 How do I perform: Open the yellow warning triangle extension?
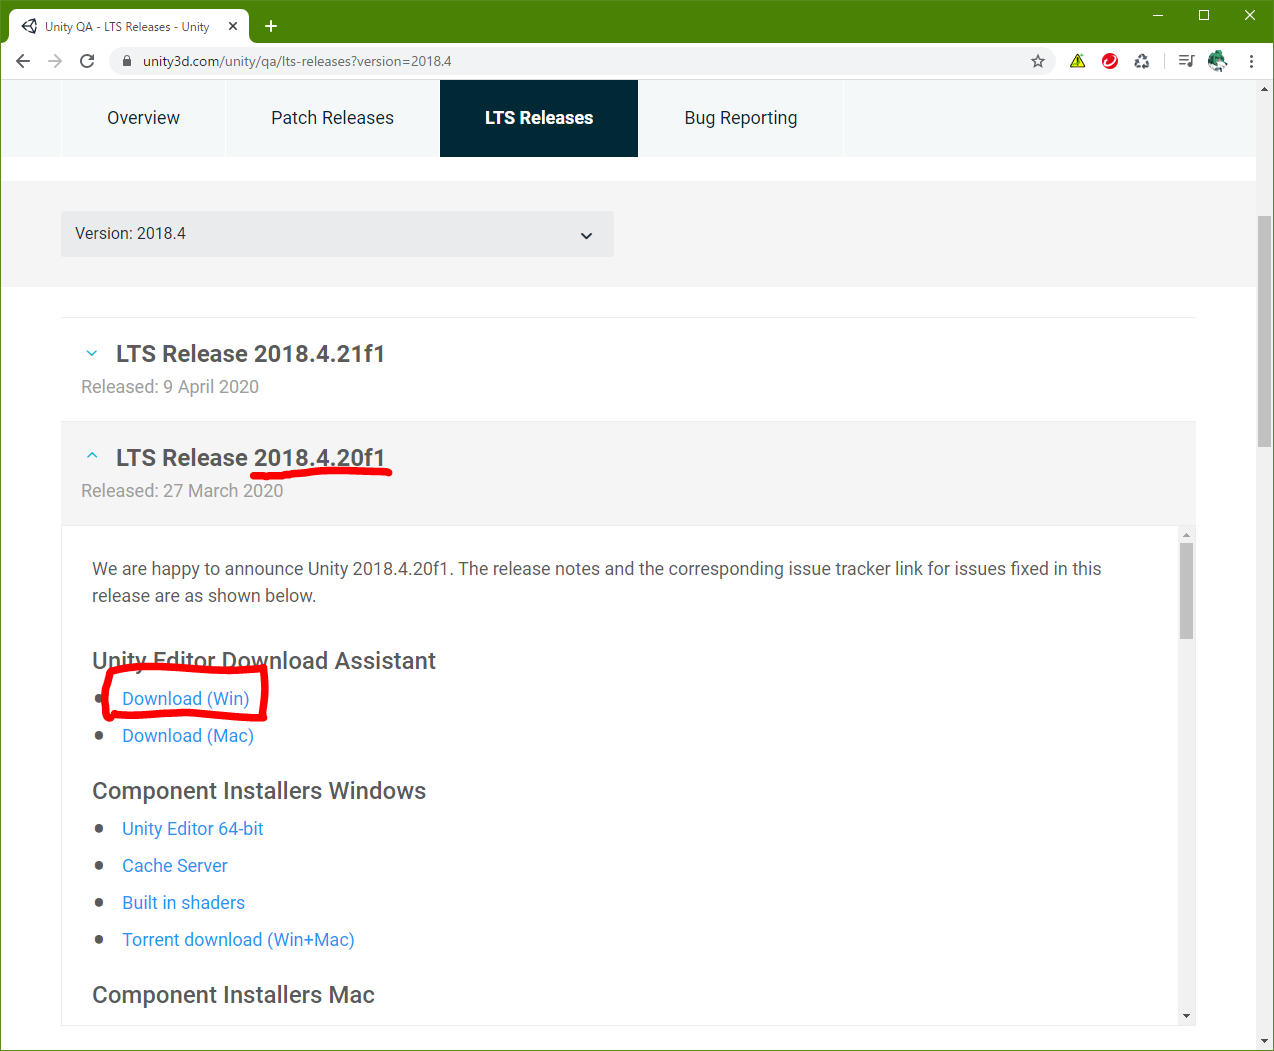pos(1077,61)
